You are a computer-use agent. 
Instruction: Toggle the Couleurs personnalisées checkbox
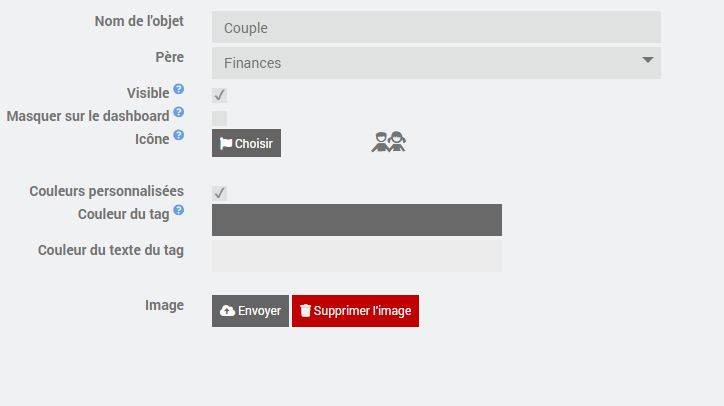click(x=219, y=193)
